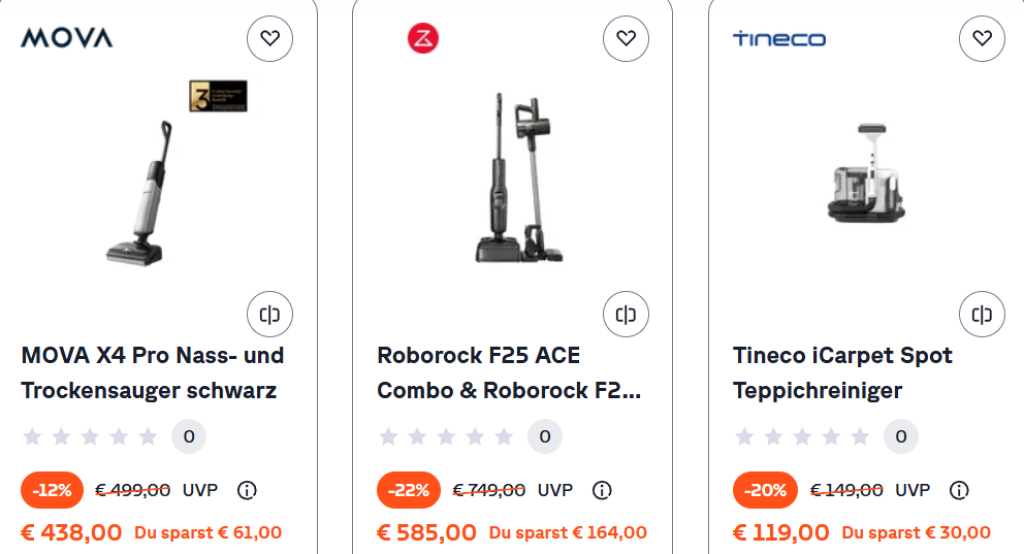1024x554 pixels.
Task: Open the Tineco brand logo
Action: pos(779,39)
